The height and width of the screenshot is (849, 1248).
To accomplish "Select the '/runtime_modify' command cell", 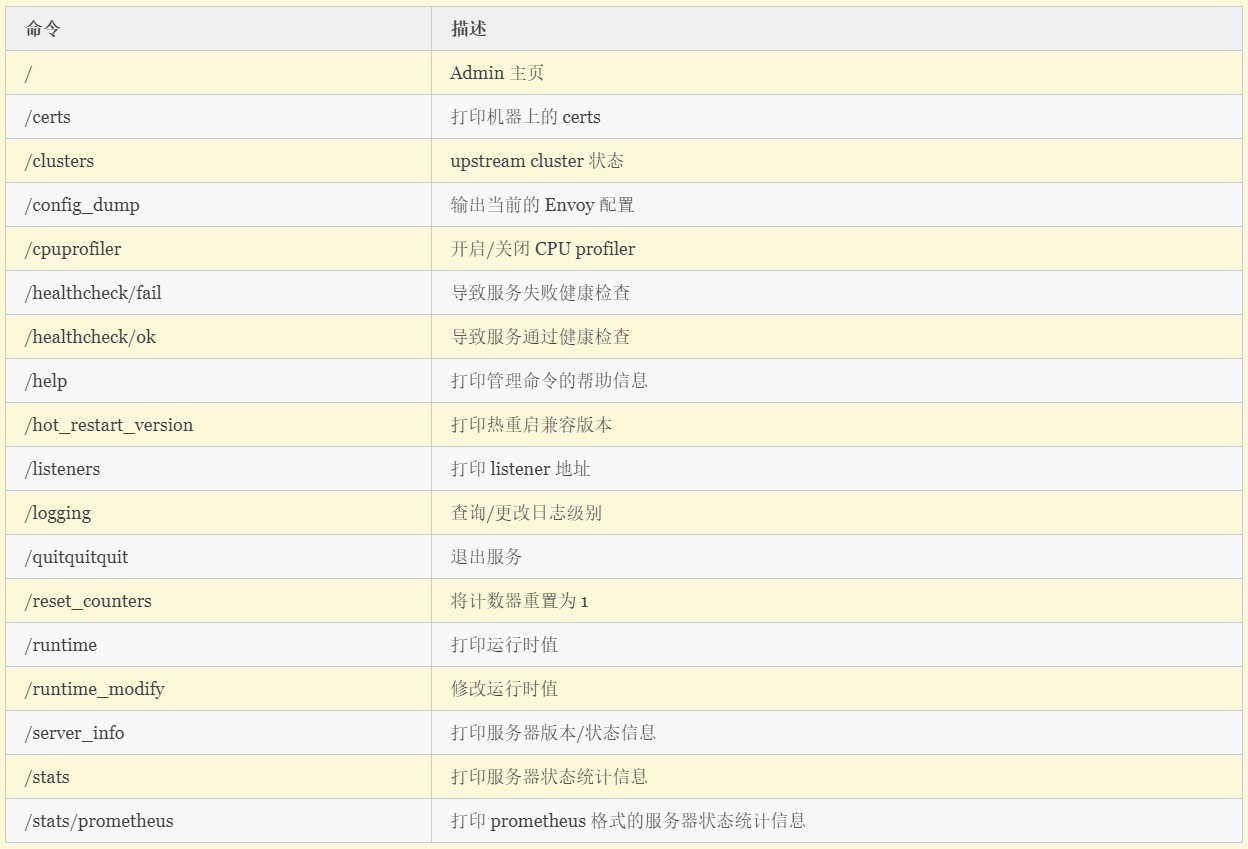I will [218, 689].
